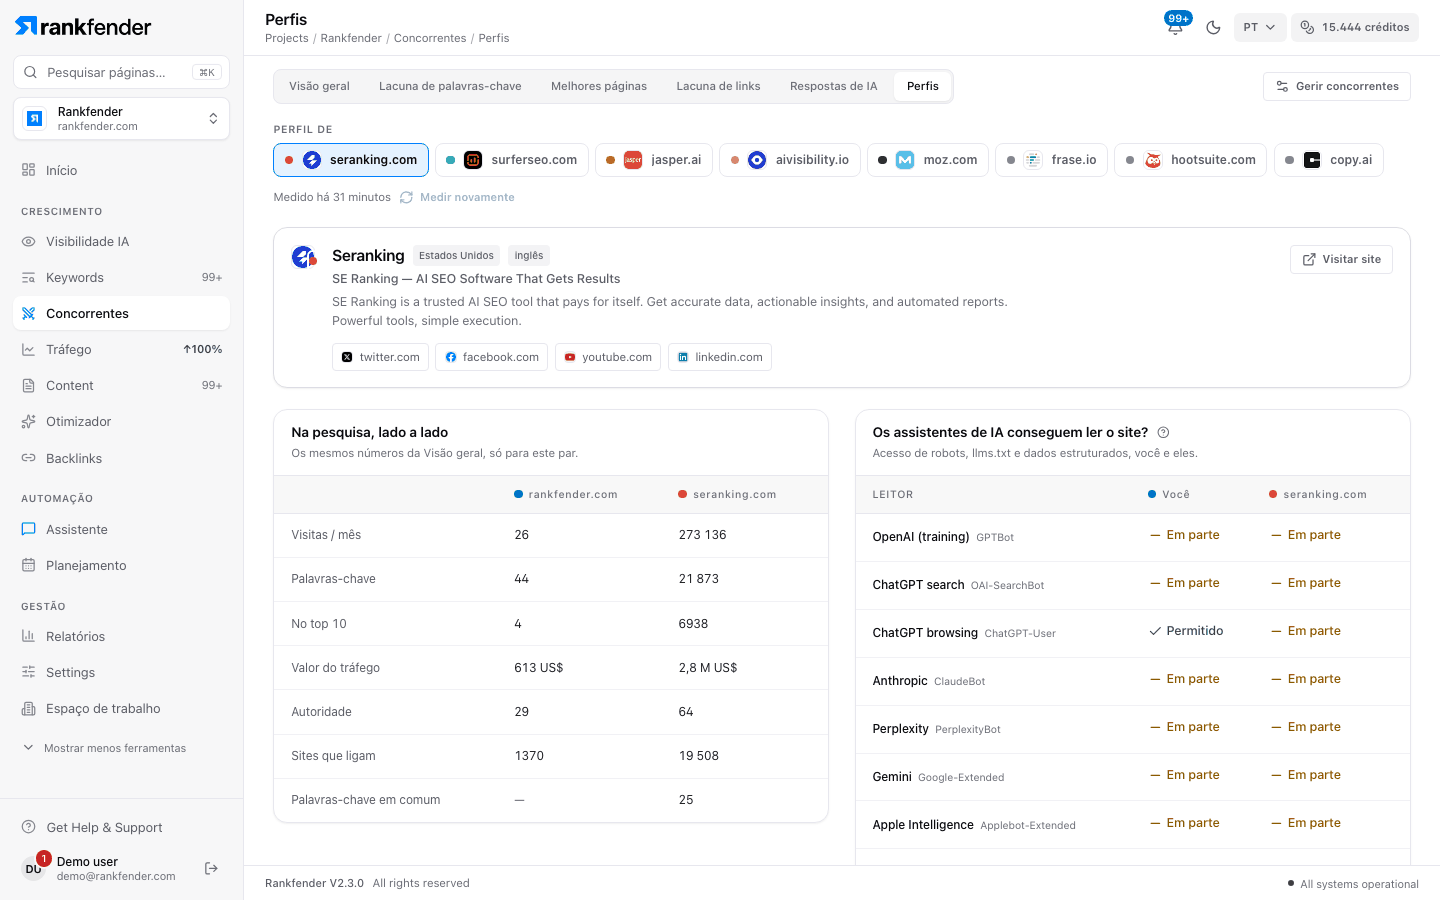Click the Rankfender breadcrumb link
Screen dimensions: 1440x900
[351, 38]
